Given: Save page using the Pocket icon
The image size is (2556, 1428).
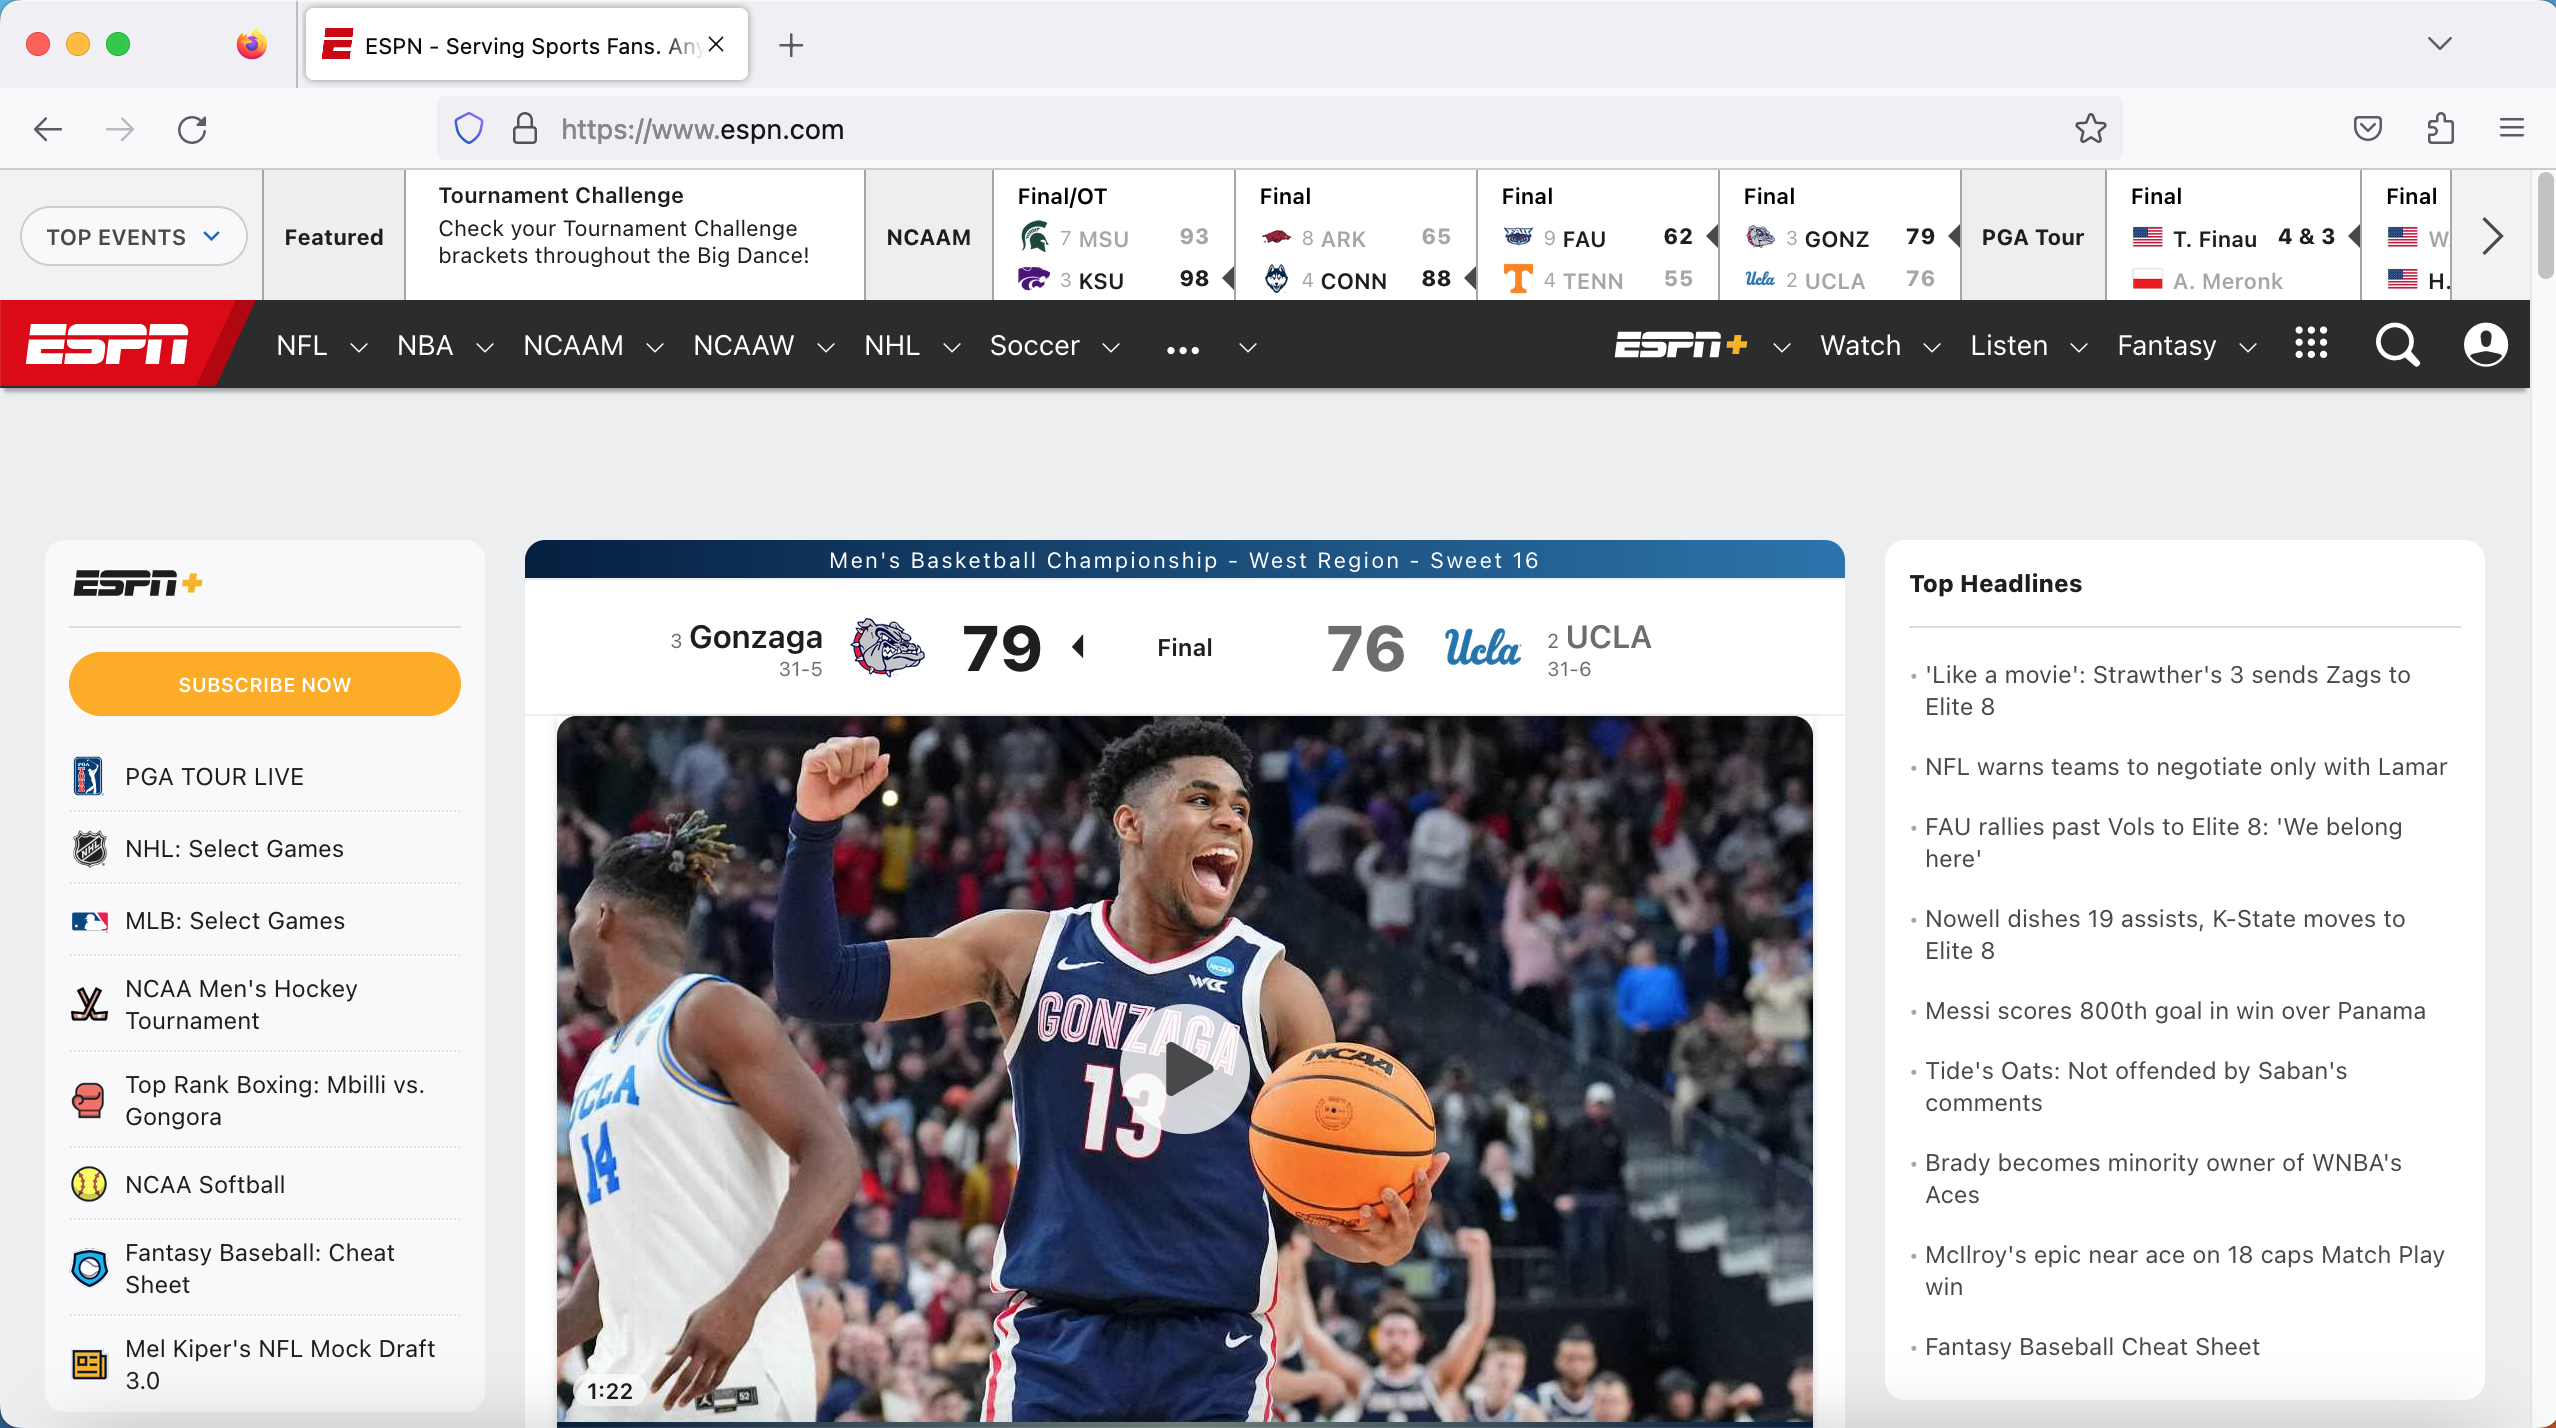Looking at the screenshot, I should [x=2366, y=128].
